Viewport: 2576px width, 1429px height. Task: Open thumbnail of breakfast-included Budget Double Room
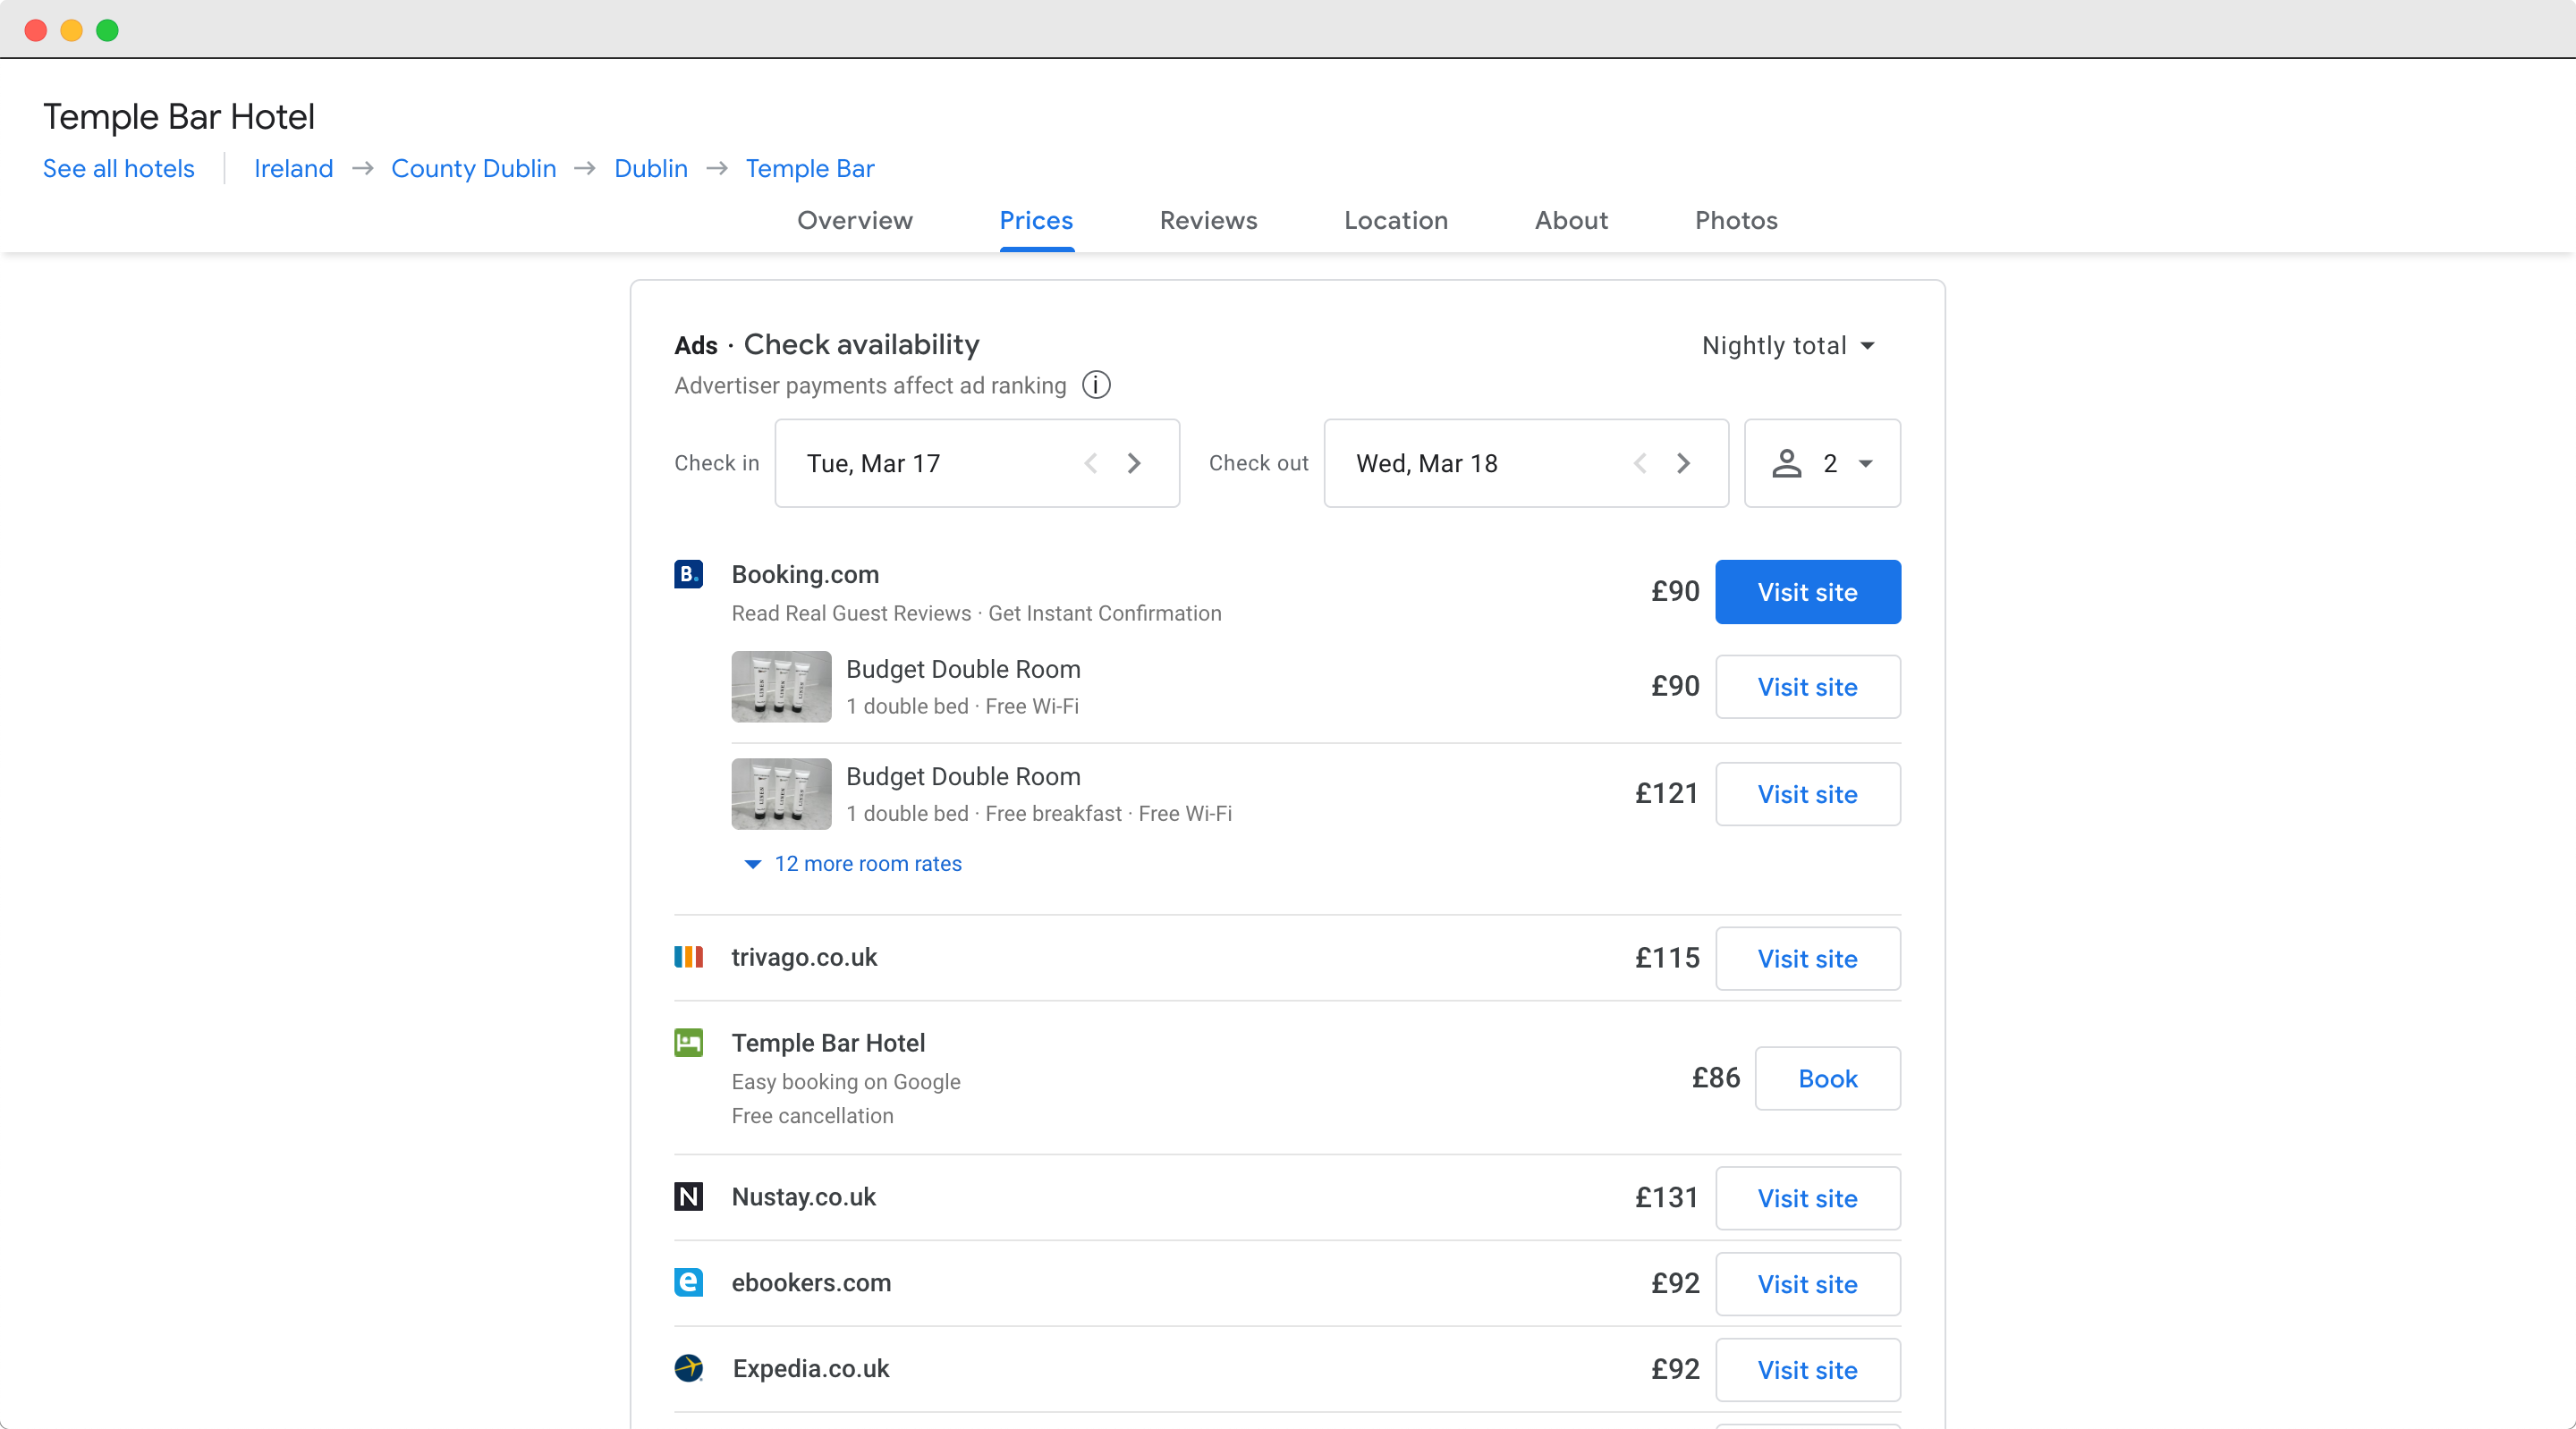(781, 794)
